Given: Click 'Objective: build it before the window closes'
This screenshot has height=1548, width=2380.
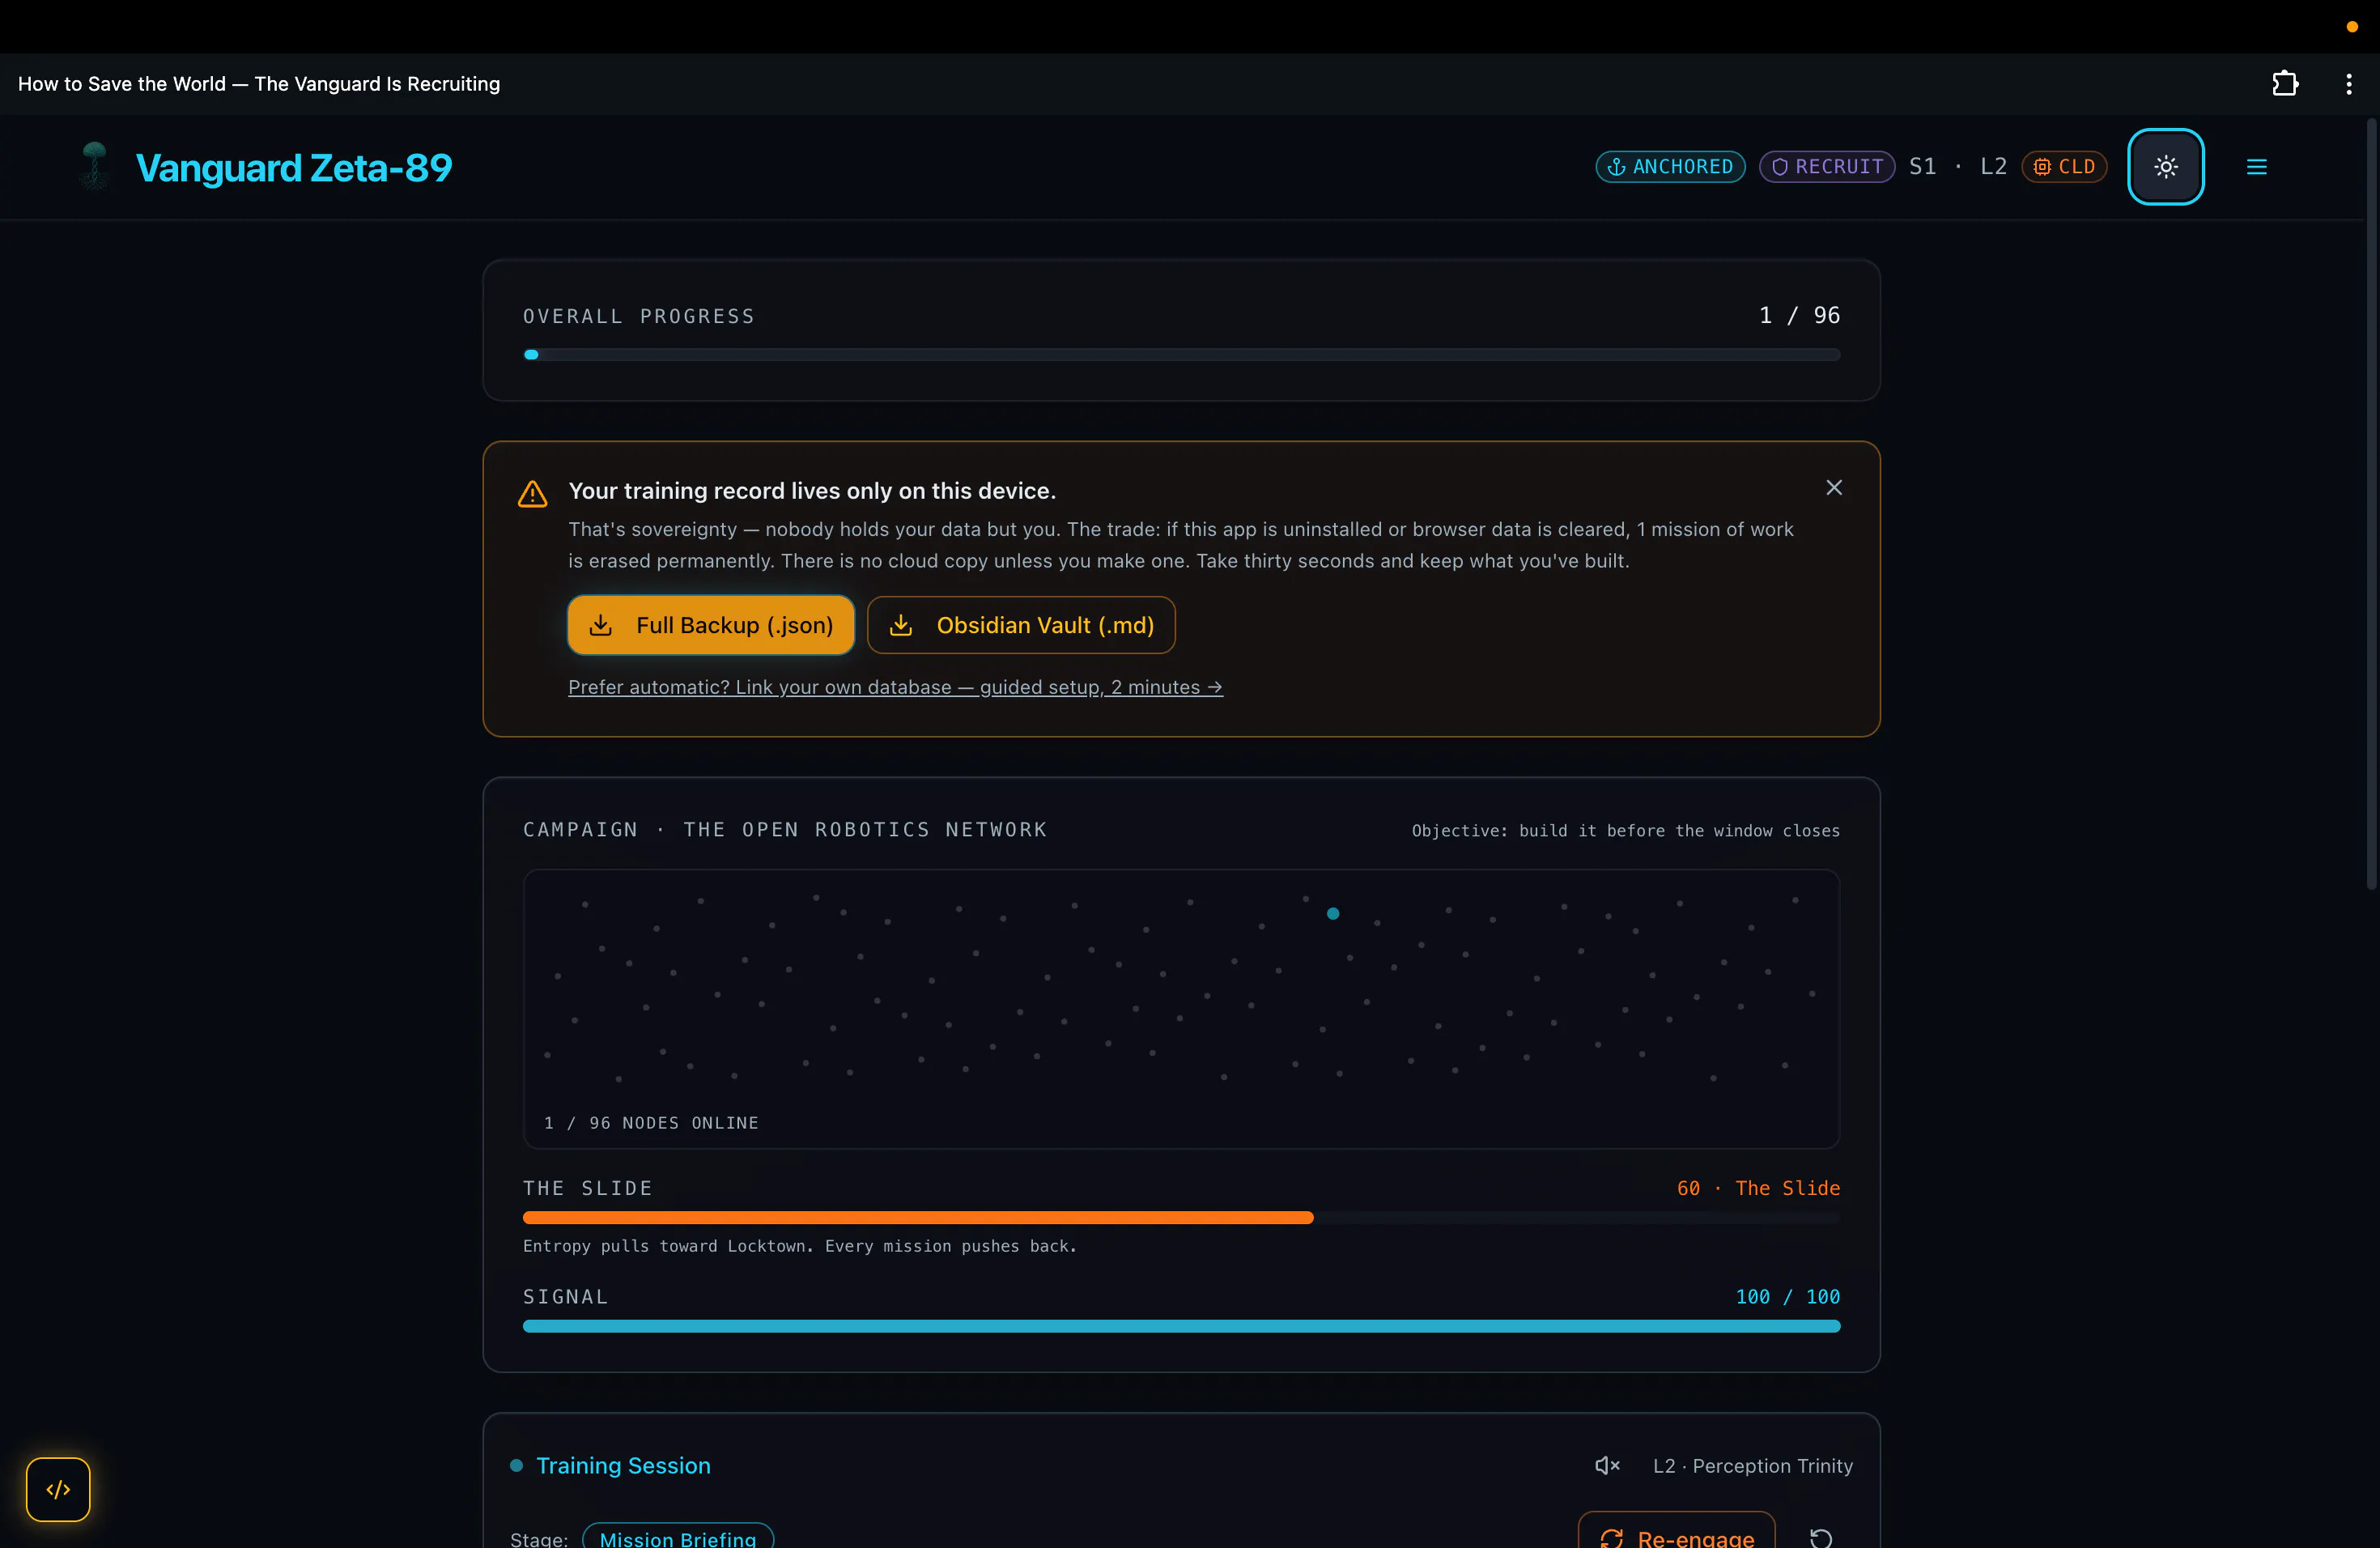Looking at the screenshot, I should [1625, 831].
